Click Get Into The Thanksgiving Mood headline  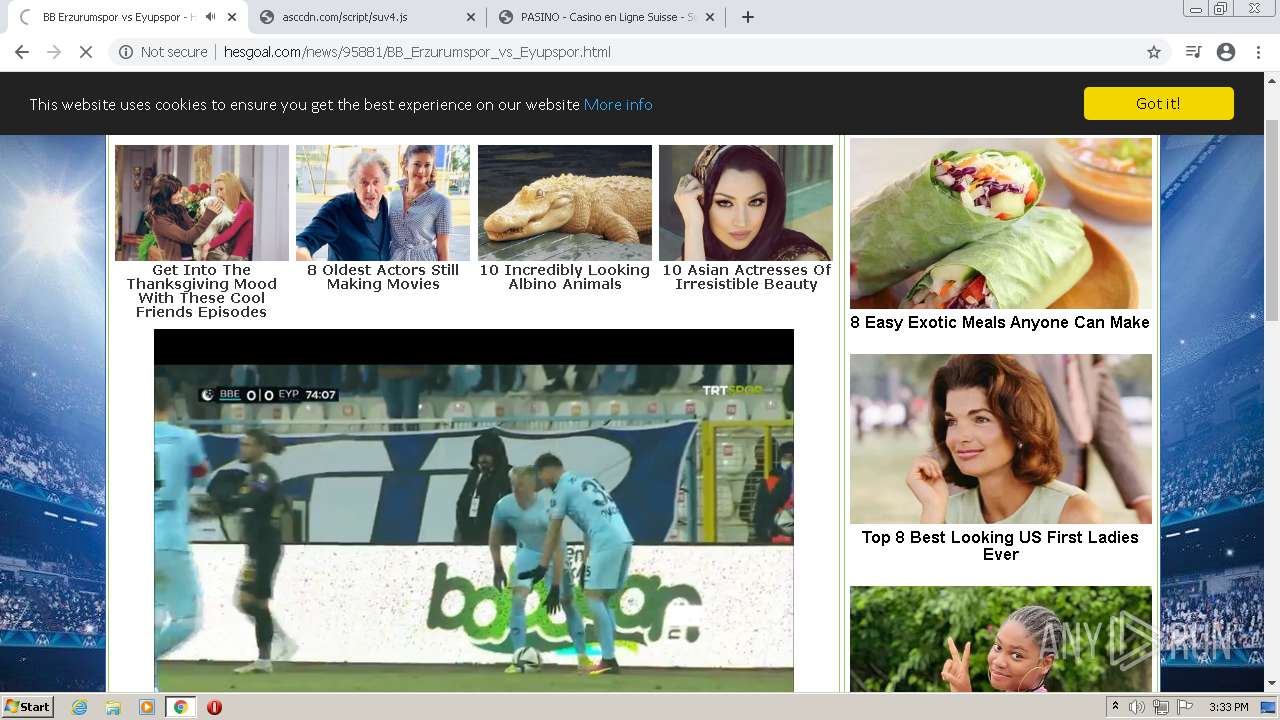(202, 291)
